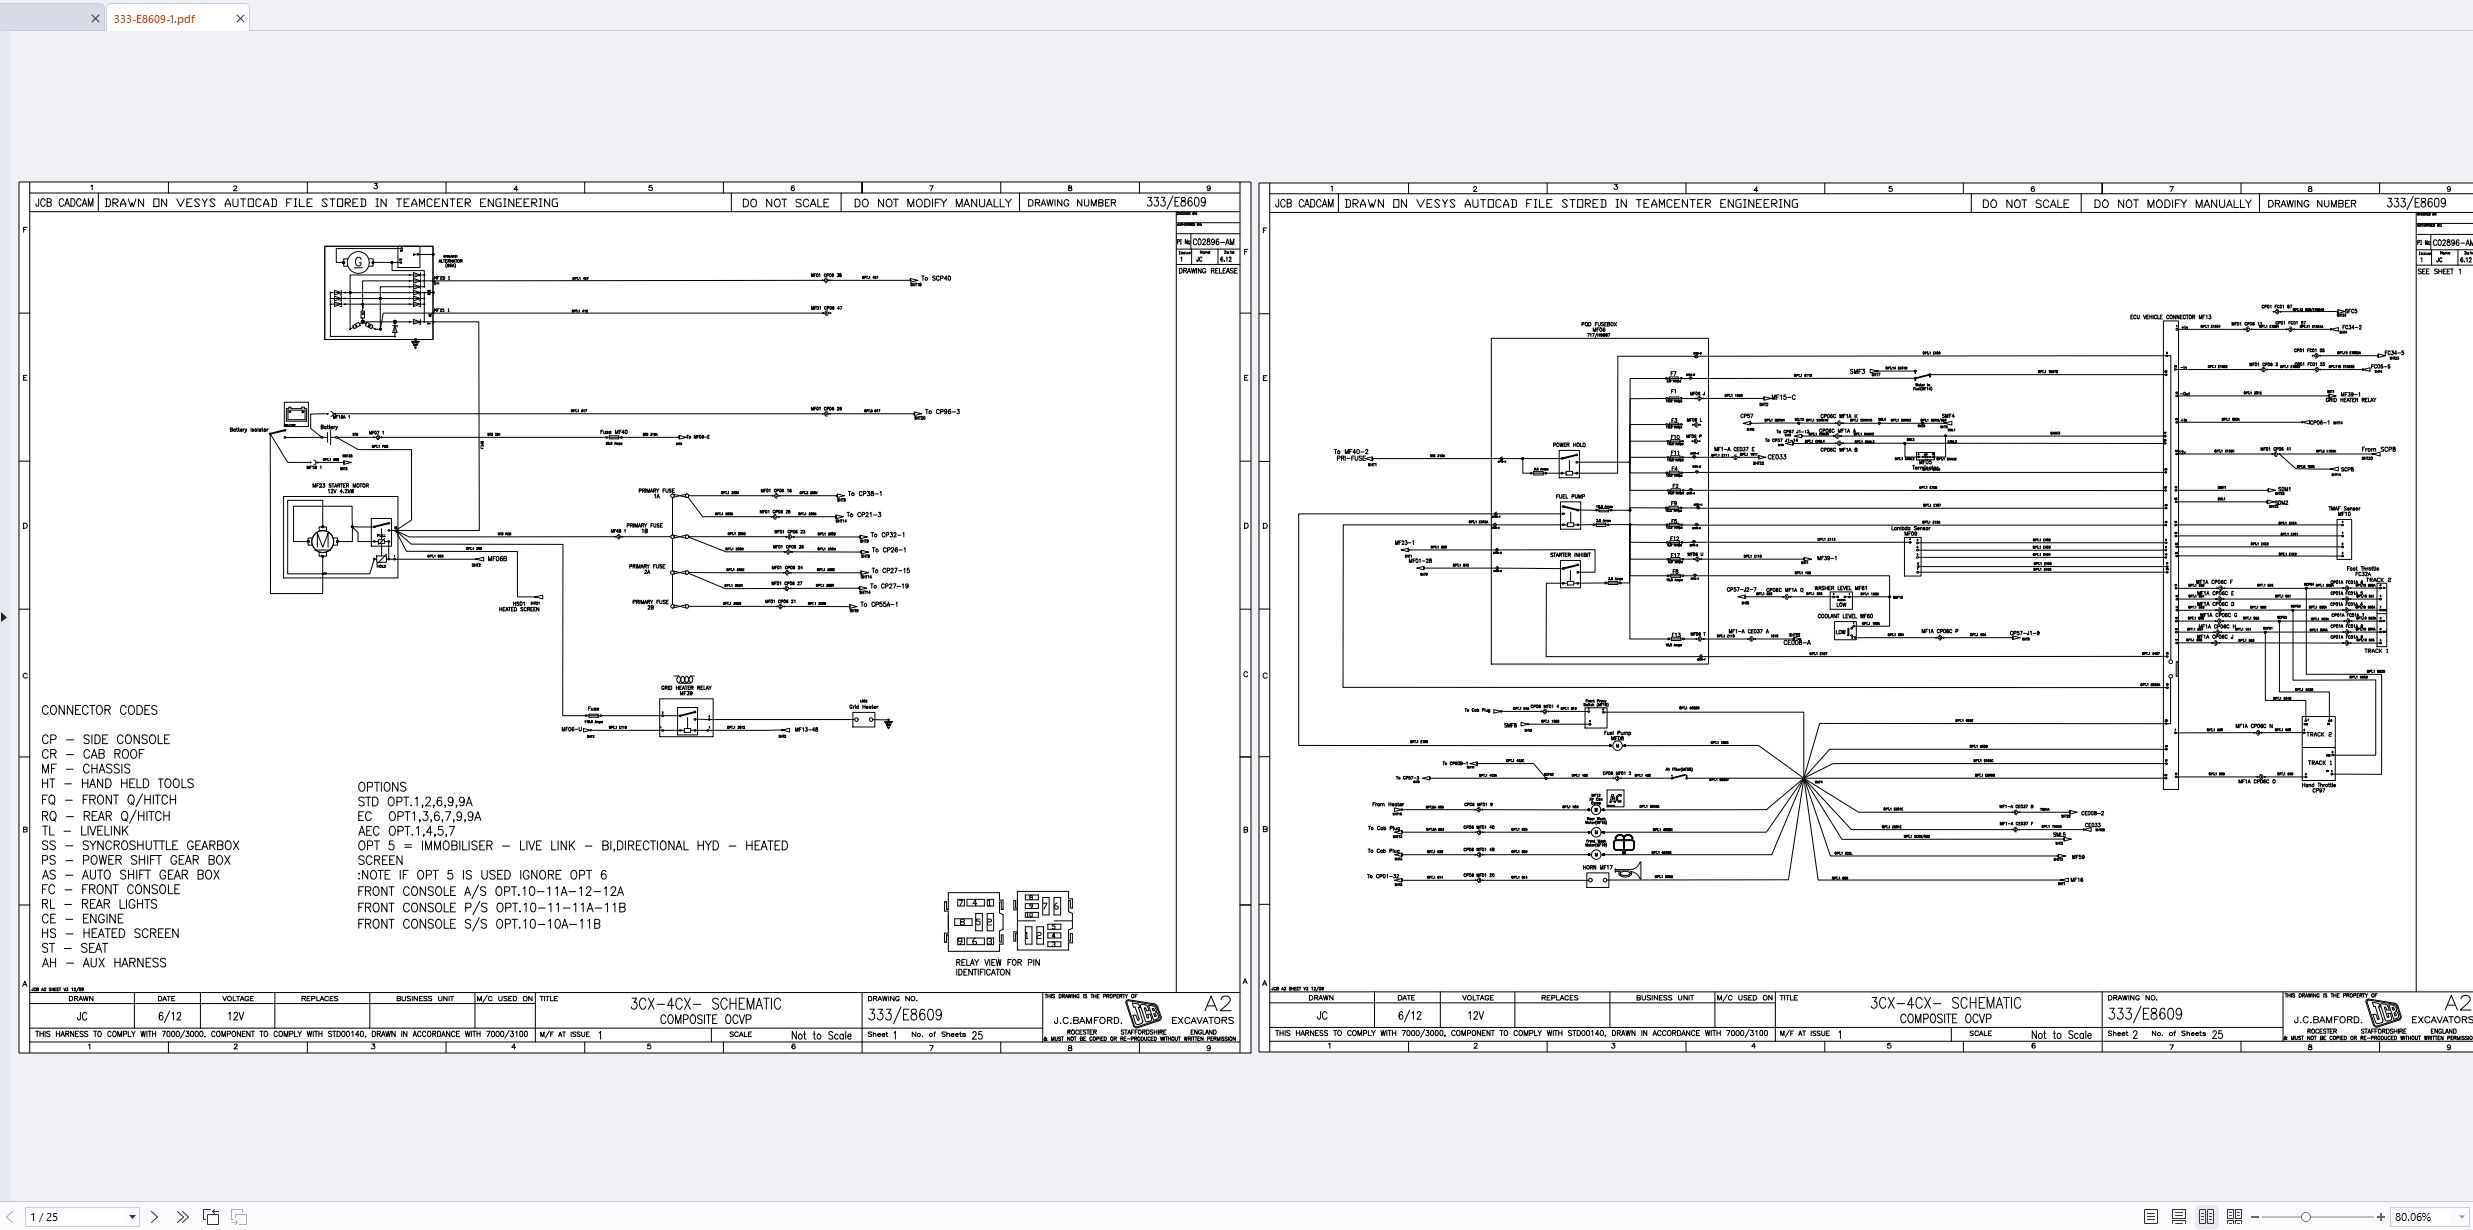Click the GRID HEATER RELAY symbol

click(x=686, y=718)
